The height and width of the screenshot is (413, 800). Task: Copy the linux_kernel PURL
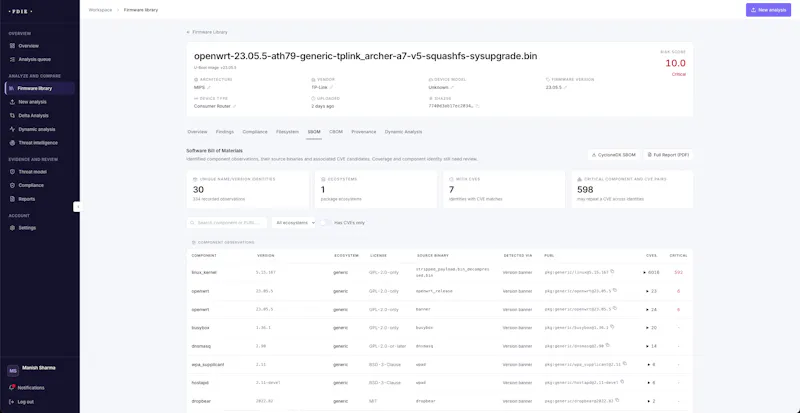pos(612,272)
